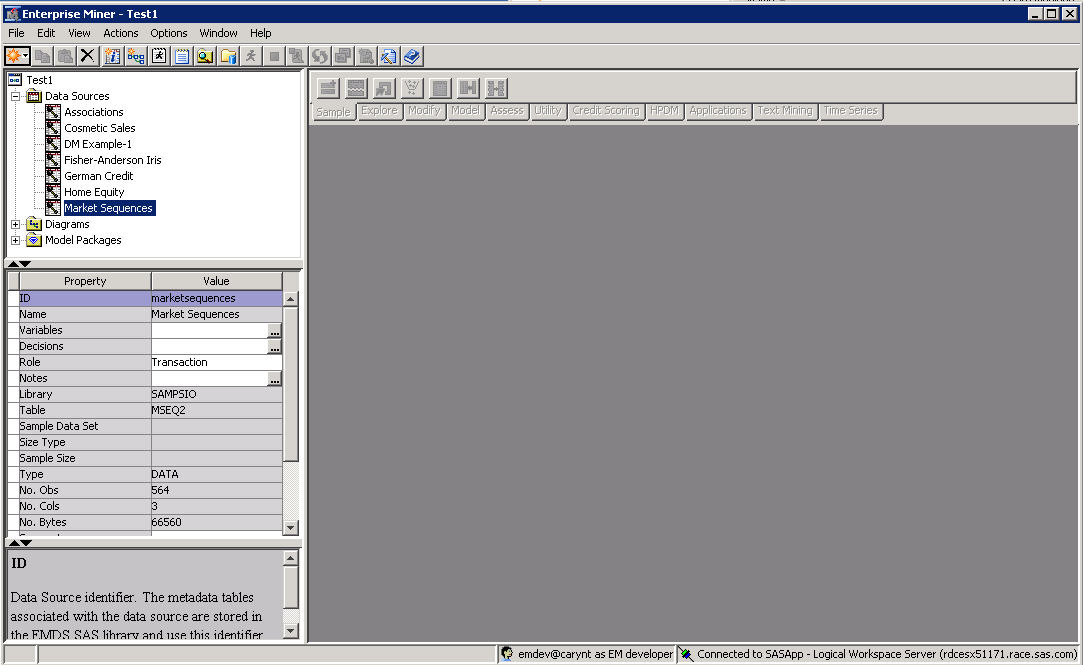Collapse the Data Sources tree node
This screenshot has height=665, width=1083.
(16, 96)
